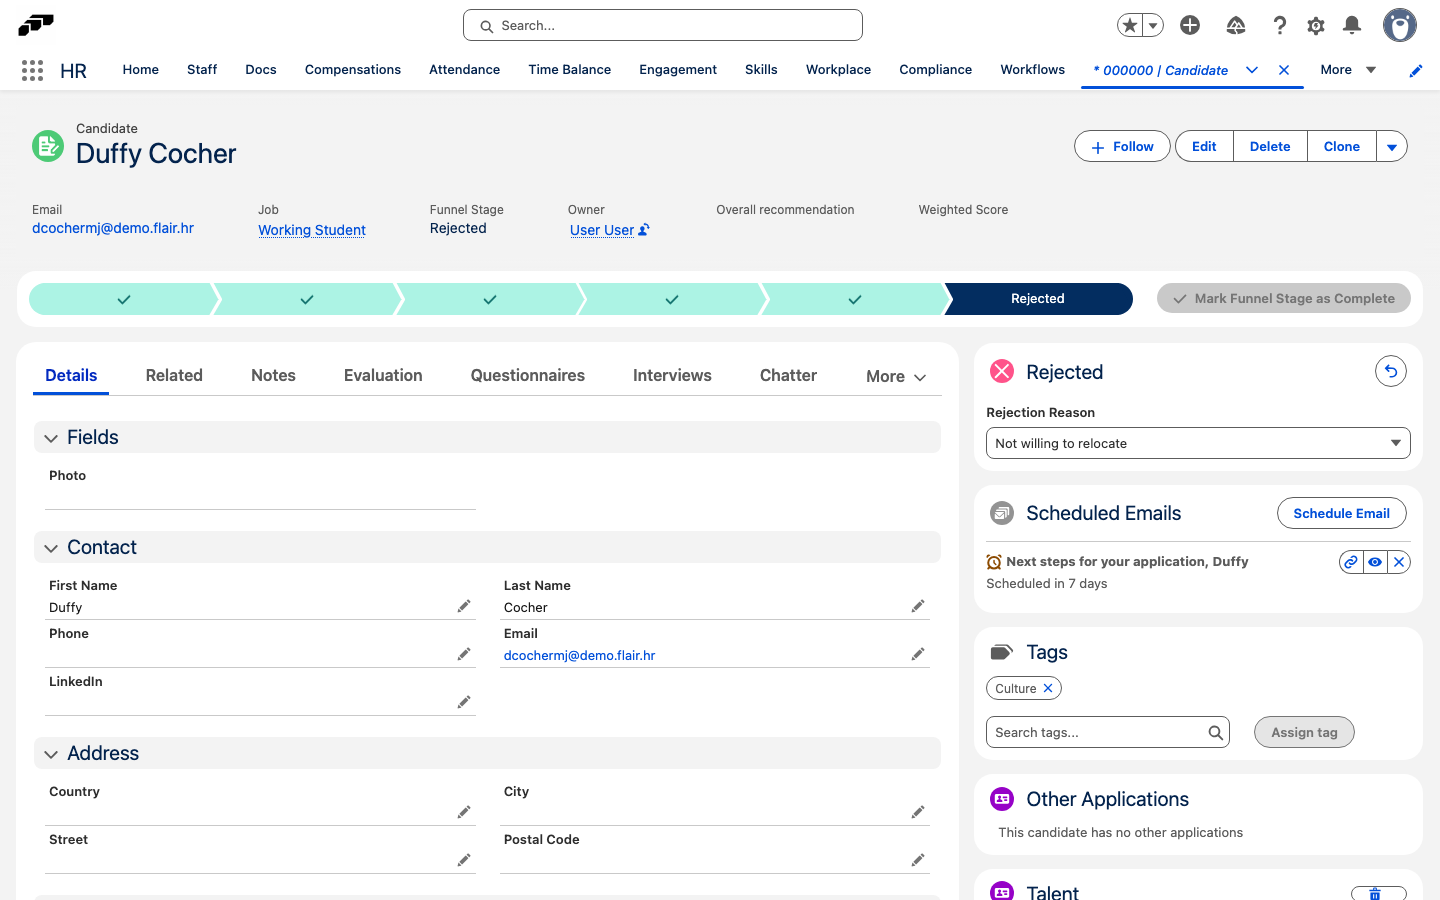1440x900 pixels.
Task: Open the Working Student job link
Action: (x=312, y=230)
